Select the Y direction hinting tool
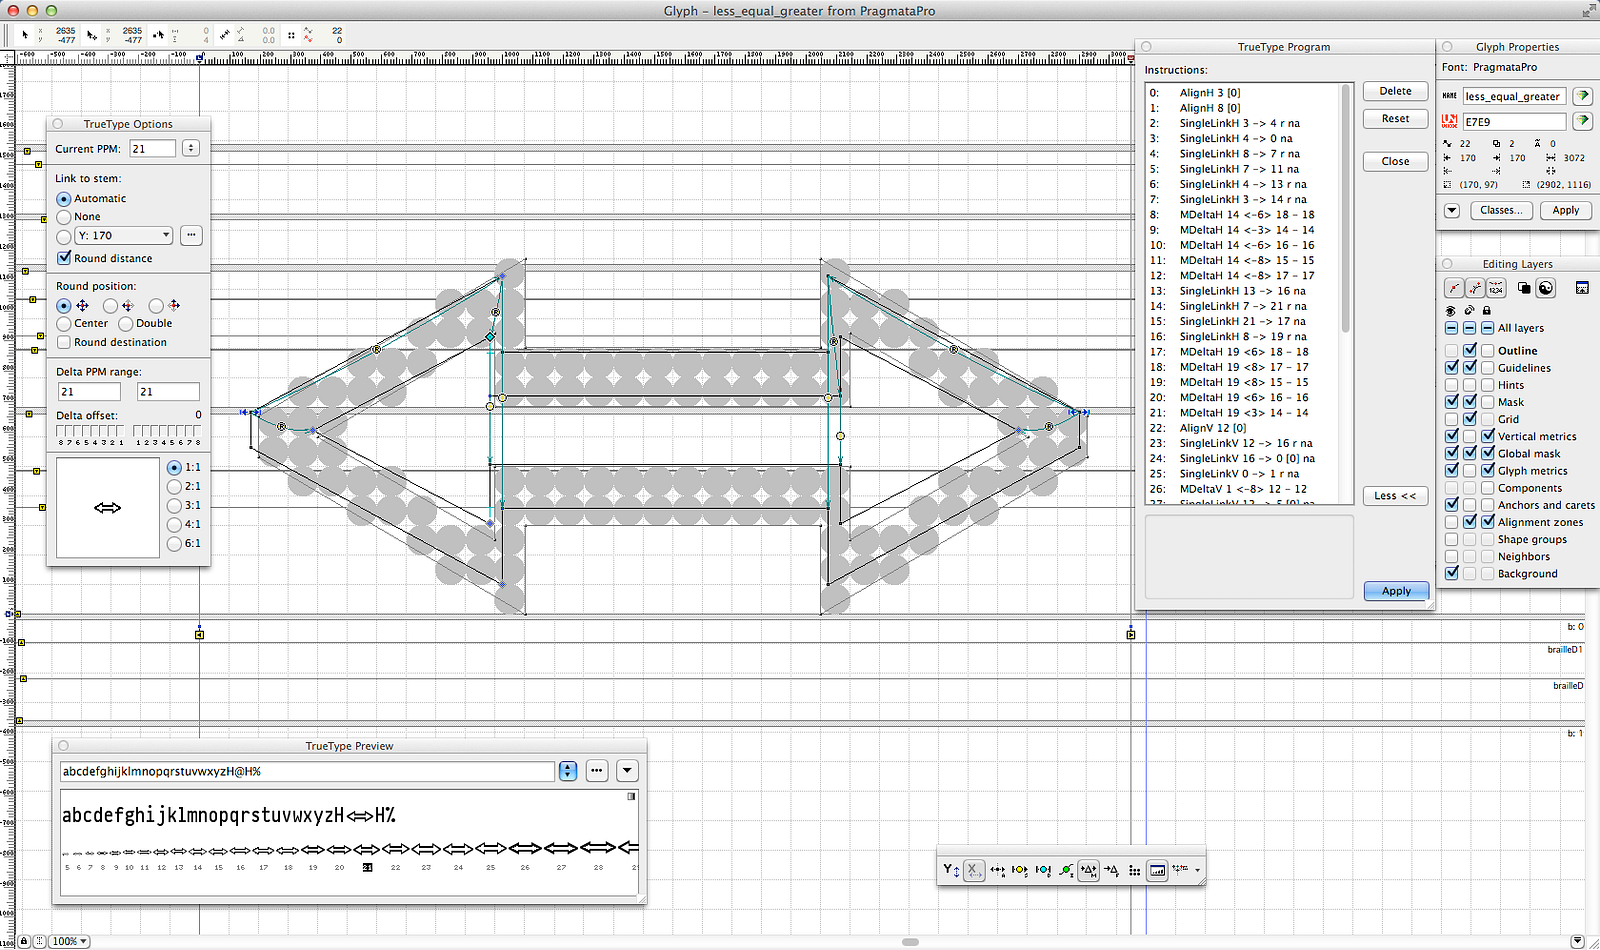The image size is (1600, 950). click(950, 870)
